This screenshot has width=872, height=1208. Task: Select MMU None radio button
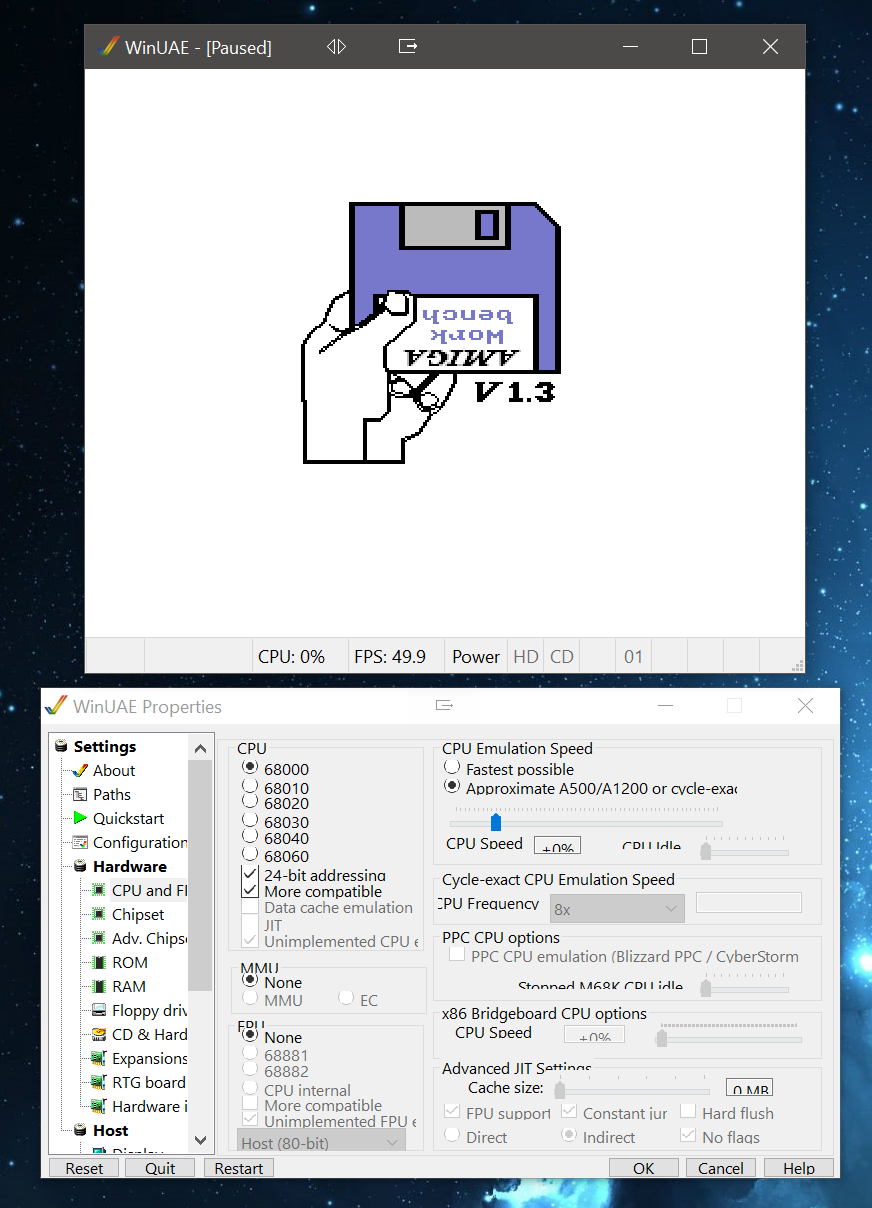[250, 980]
